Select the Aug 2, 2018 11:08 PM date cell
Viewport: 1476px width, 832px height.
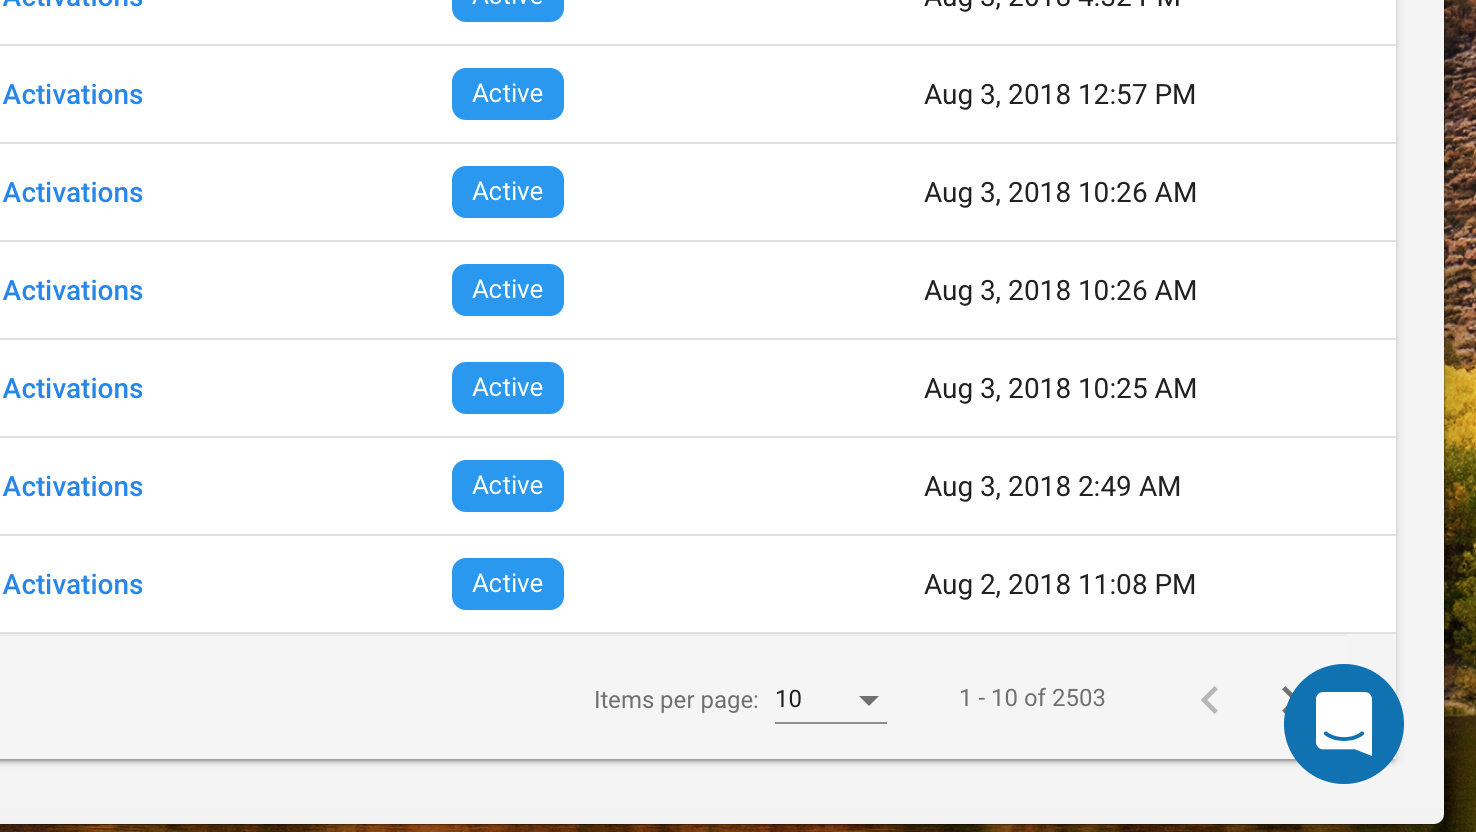[x=1060, y=584]
